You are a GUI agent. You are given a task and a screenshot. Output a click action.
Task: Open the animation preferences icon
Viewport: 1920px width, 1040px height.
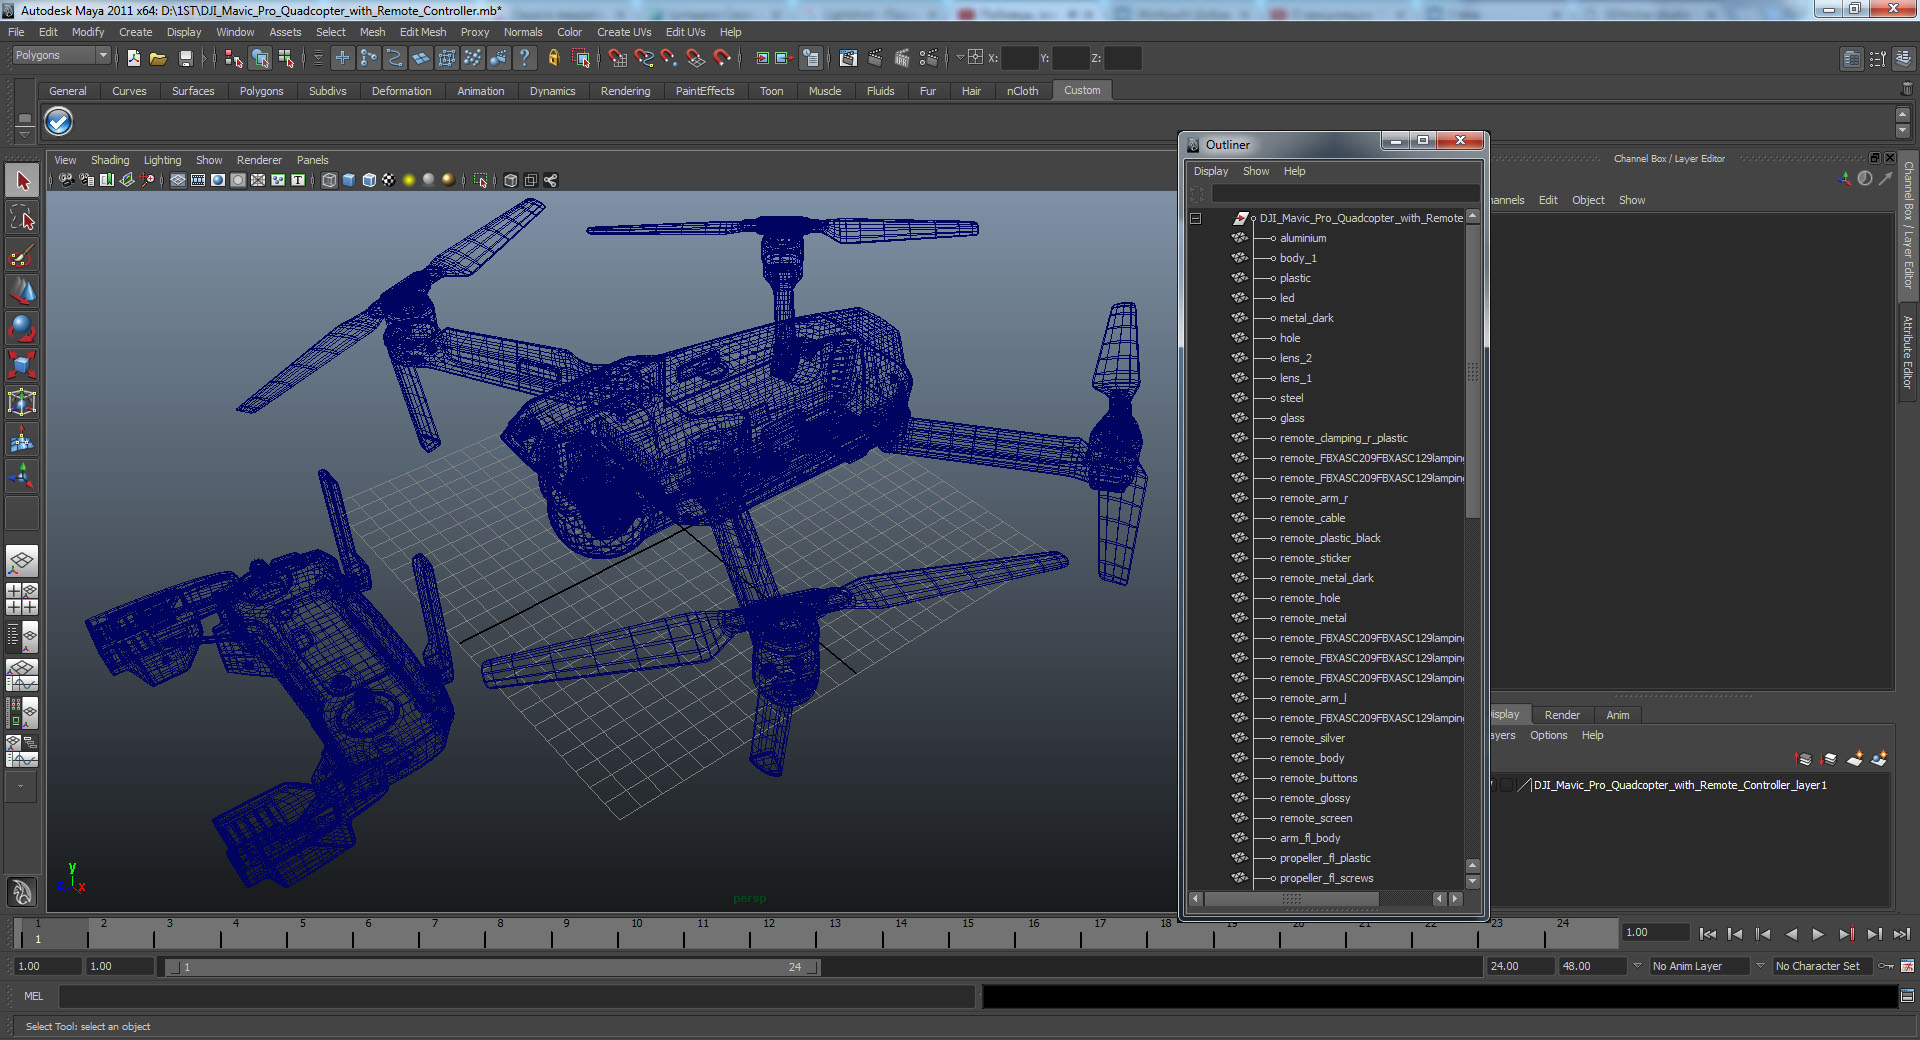[x=1907, y=966]
